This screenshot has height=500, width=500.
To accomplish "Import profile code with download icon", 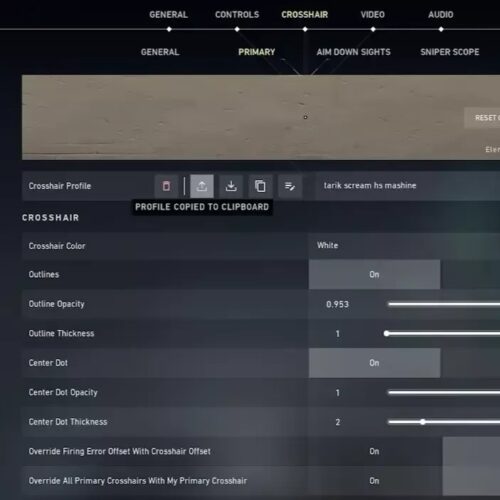I will [x=231, y=186].
